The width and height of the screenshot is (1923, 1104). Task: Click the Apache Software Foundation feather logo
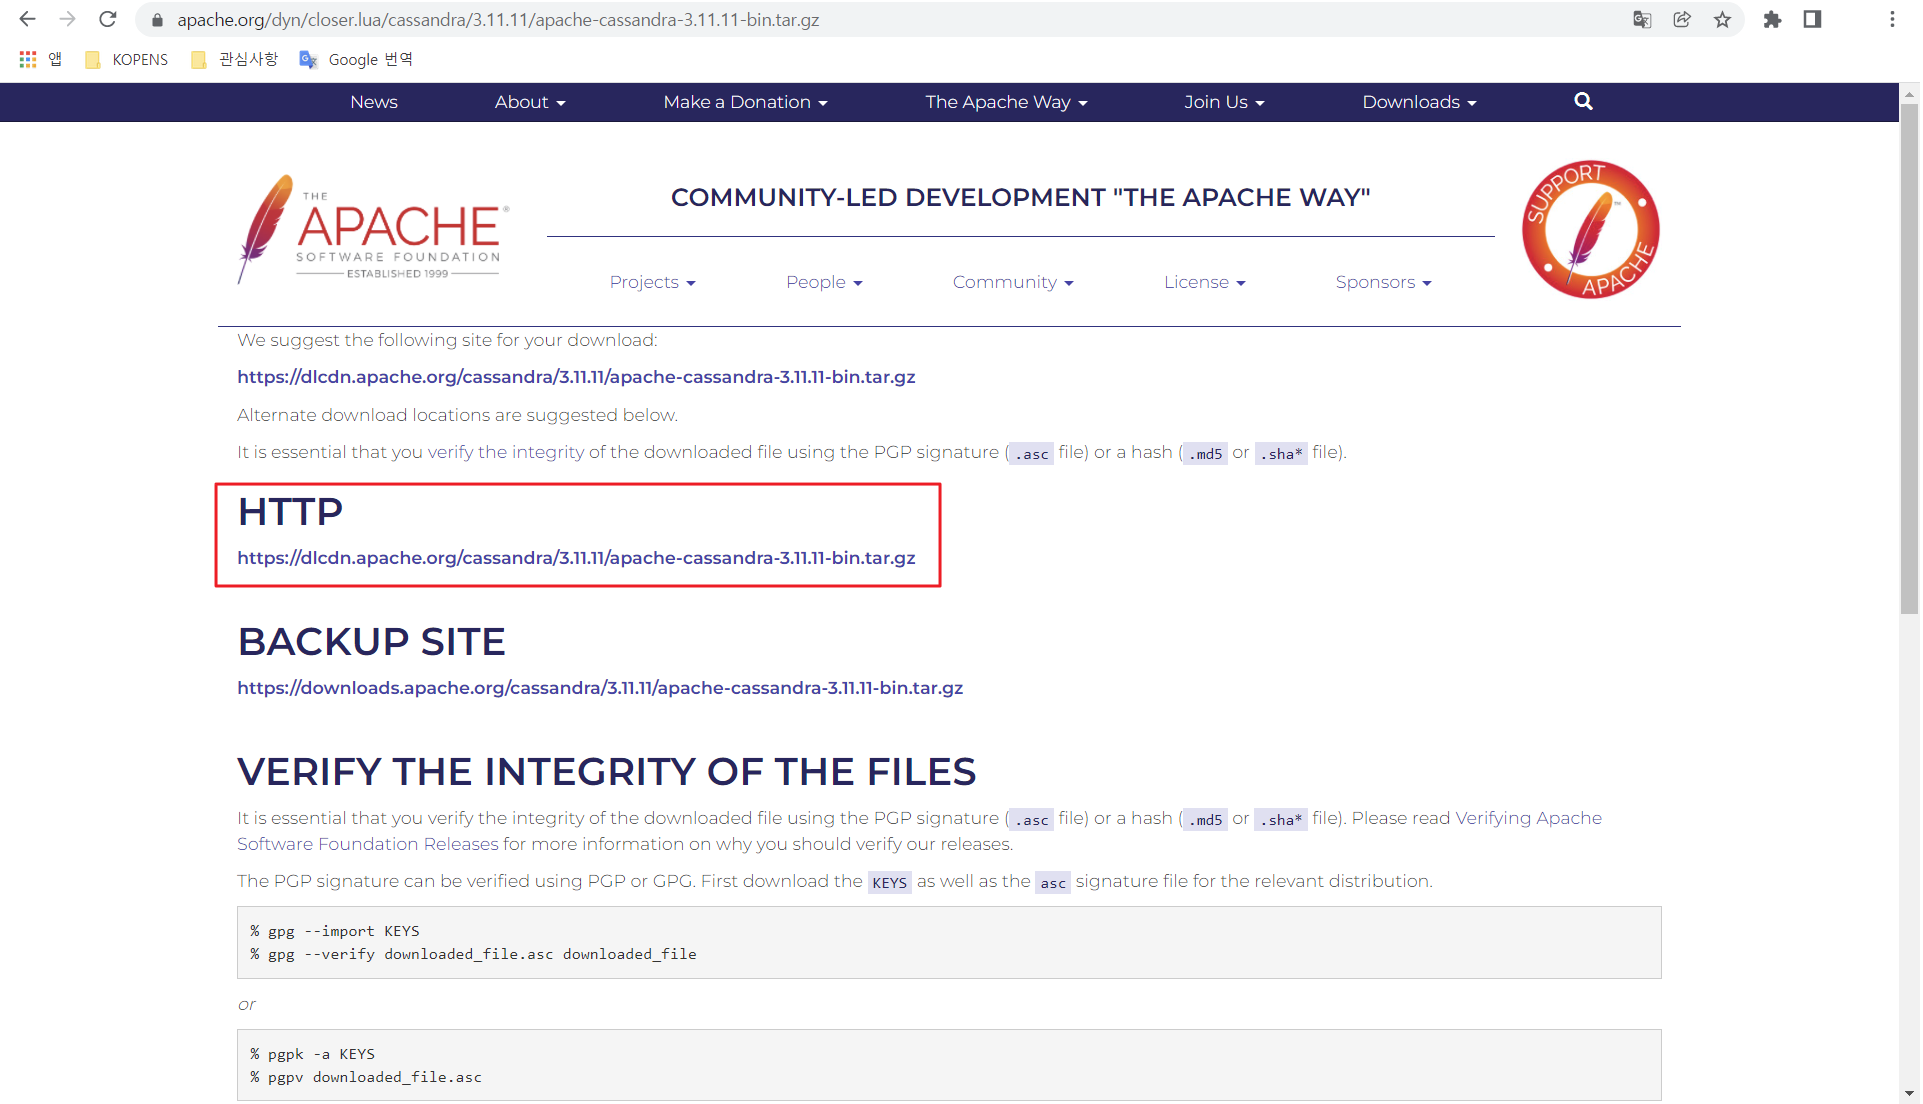372,231
